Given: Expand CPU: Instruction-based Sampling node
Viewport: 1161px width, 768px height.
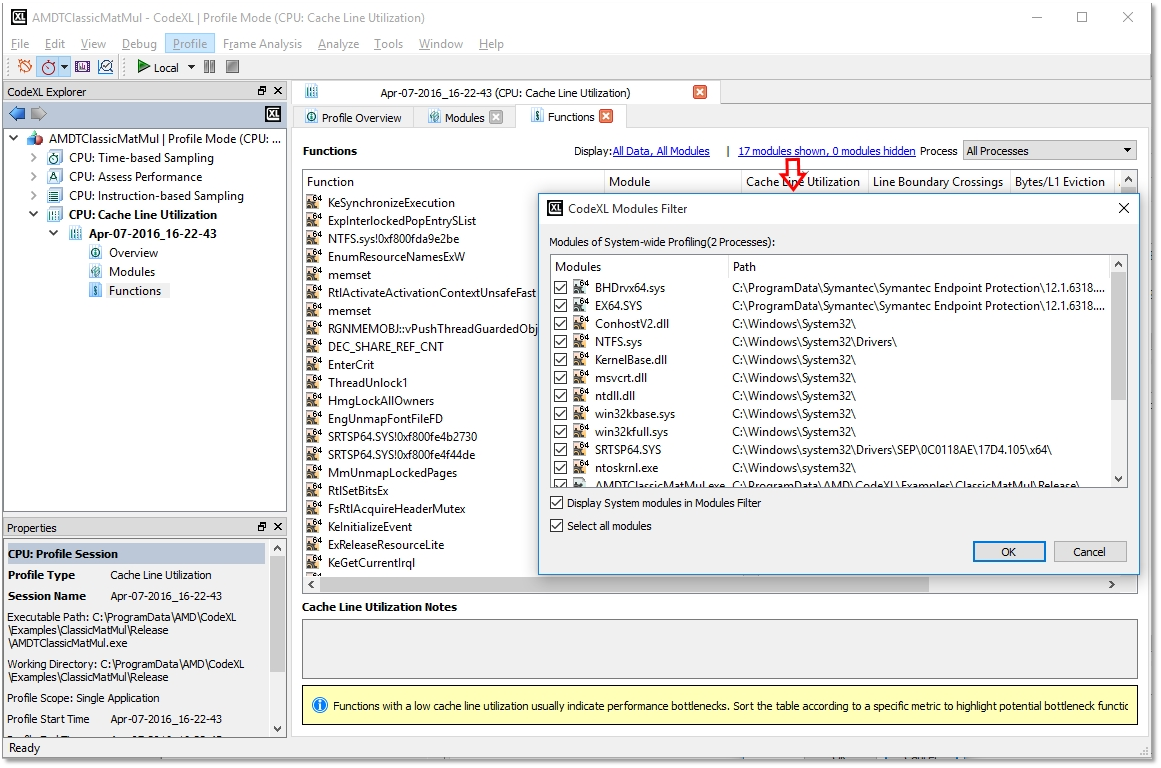Looking at the screenshot, I should pyautogui.click(x=33, y=196).
